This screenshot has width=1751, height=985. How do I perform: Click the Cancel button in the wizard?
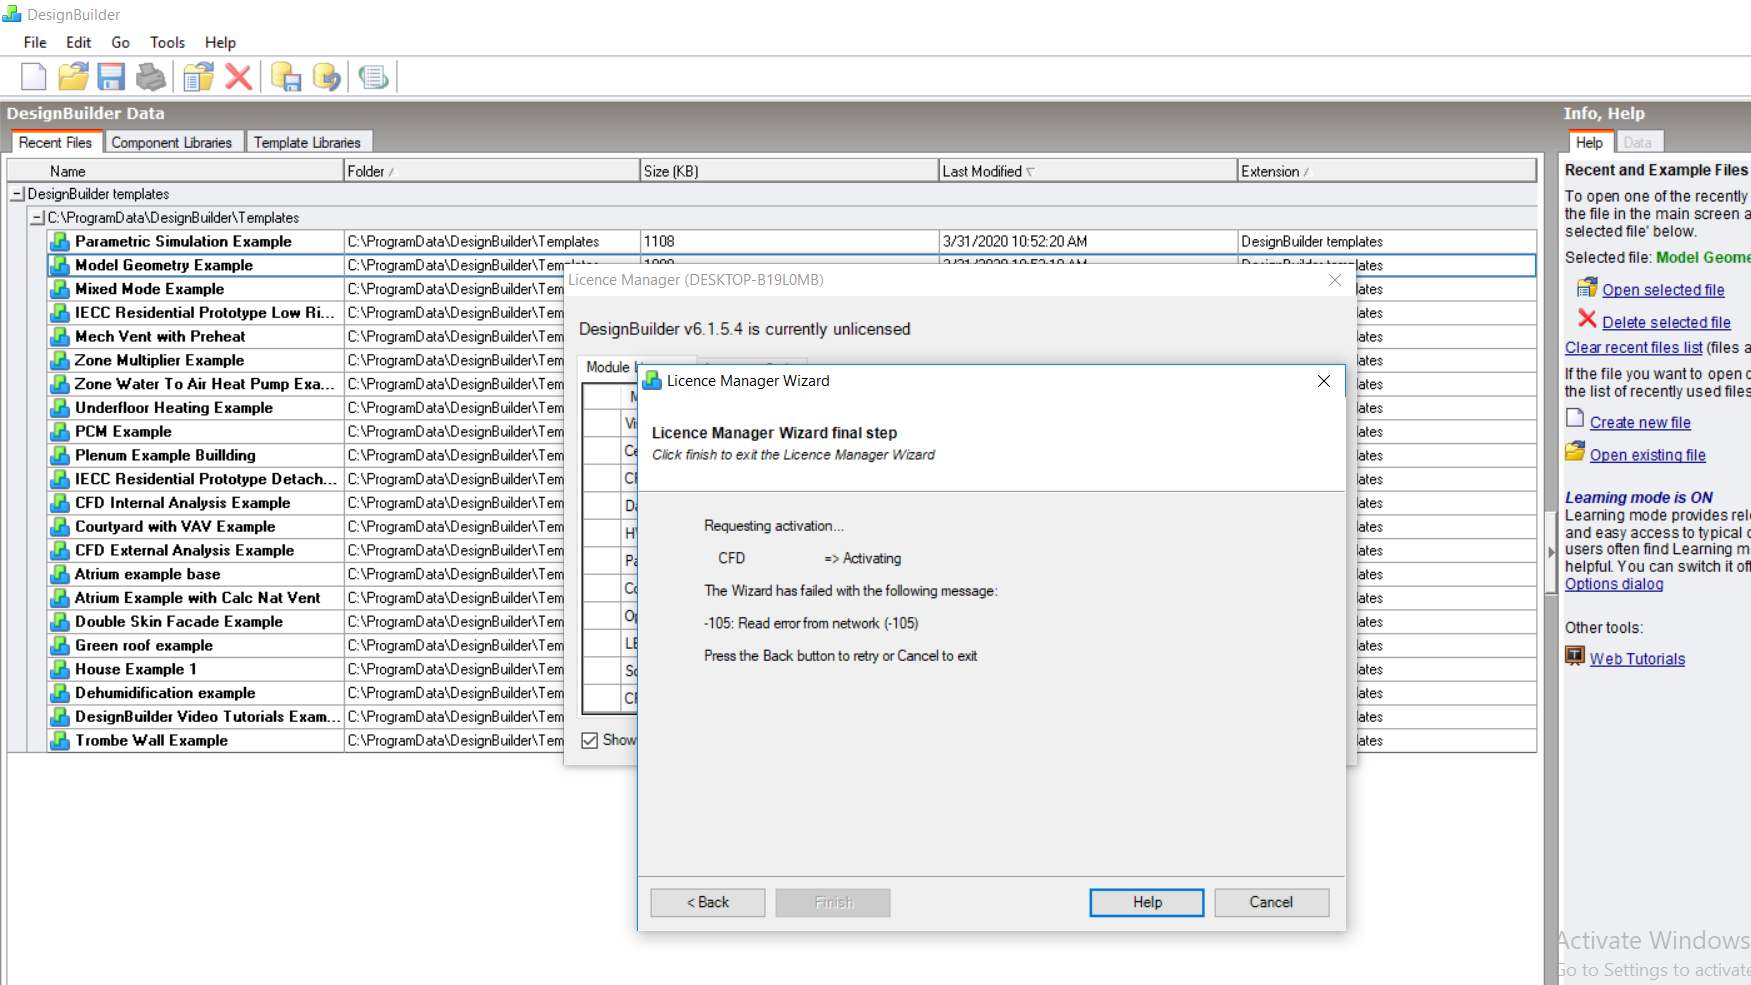point(1271,903)
